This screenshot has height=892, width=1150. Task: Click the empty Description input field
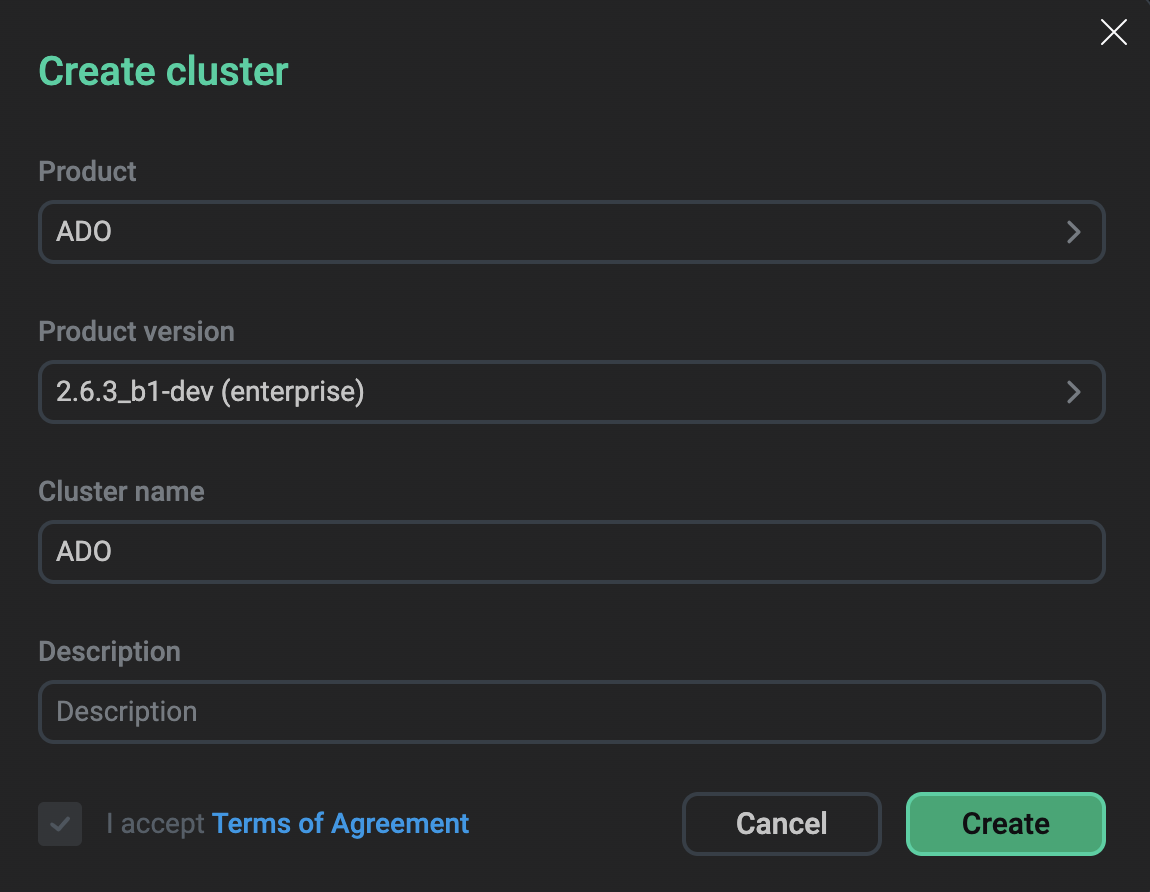click(x=571, y=711)
